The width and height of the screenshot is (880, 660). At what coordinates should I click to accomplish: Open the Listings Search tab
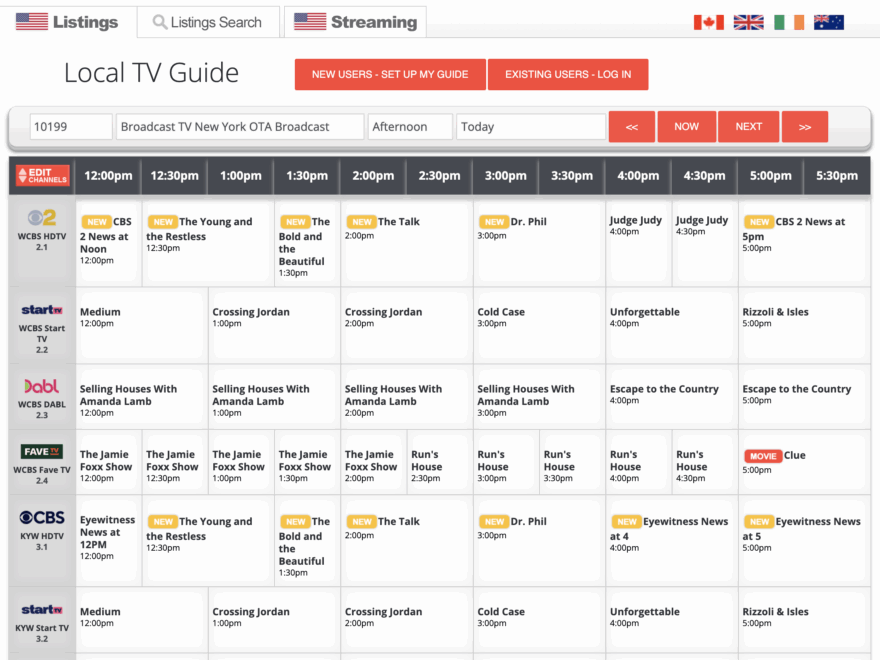[208, 21]
